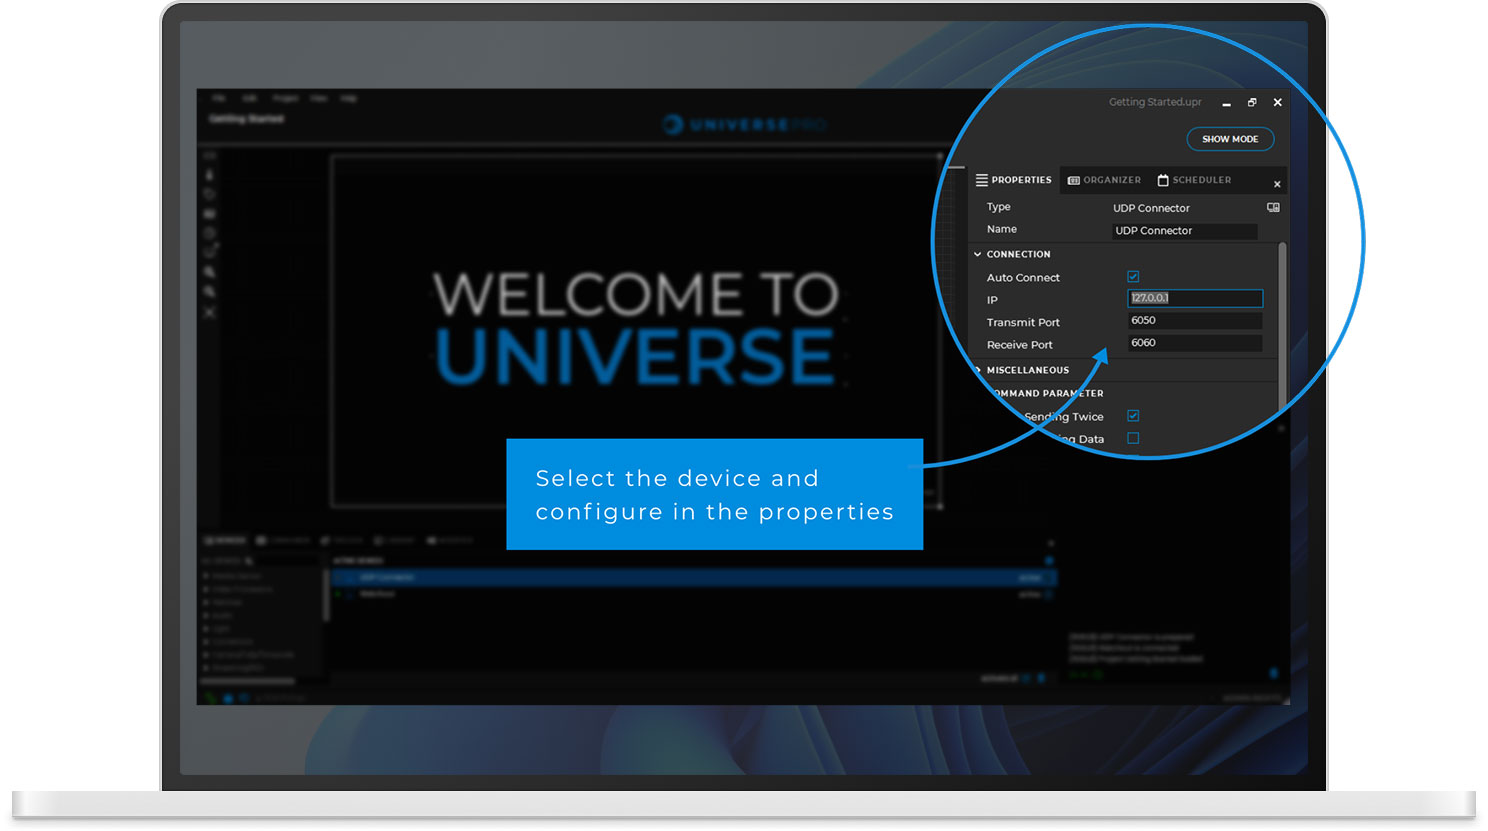Open the Project menu
1488x831 pixels.
(x=286, y=98)
